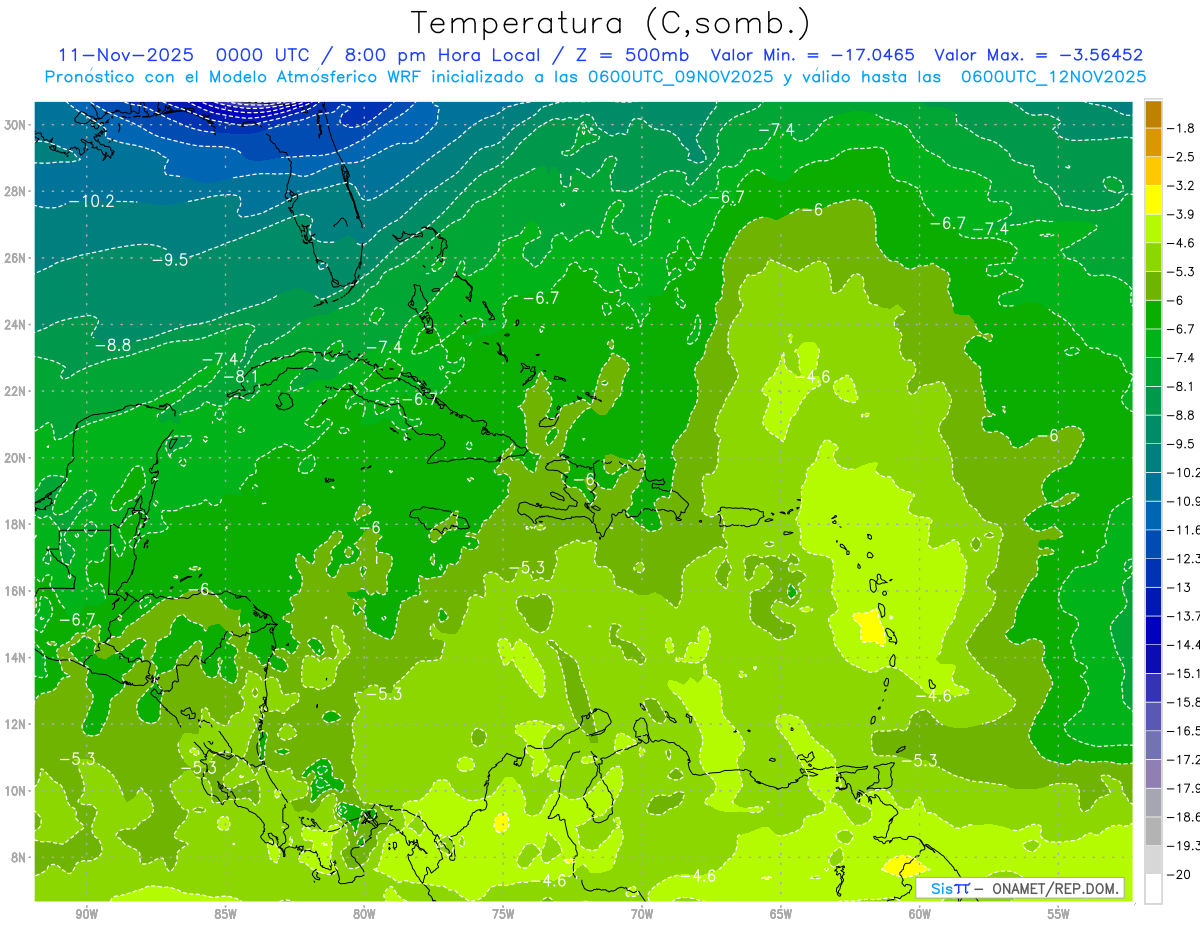The width and height of the screenshot is (1200, 927).
Task: Click the "80W" longitude axis label
Action: pyautogui.click(x=365, y=914)
